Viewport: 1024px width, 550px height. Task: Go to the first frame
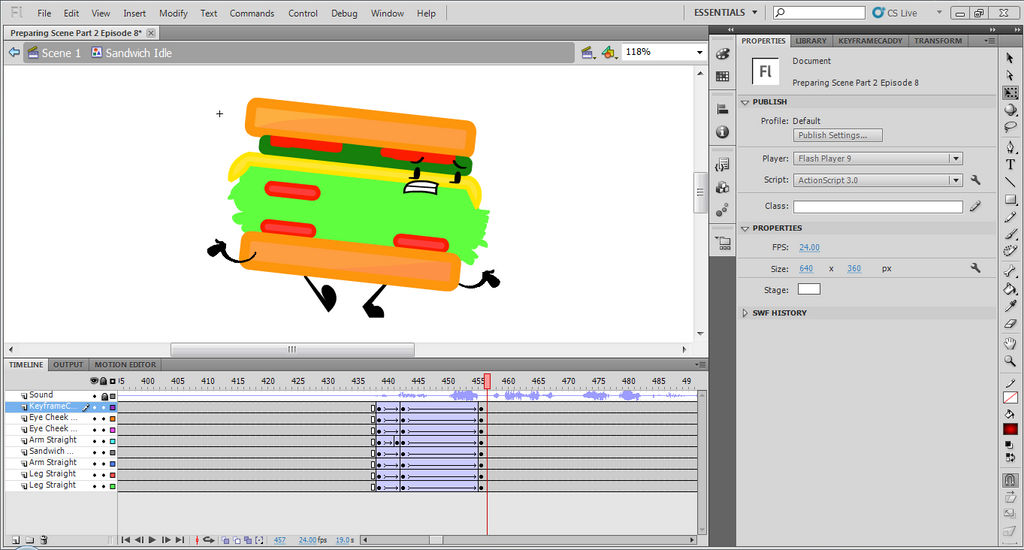[x=125, y=540]
